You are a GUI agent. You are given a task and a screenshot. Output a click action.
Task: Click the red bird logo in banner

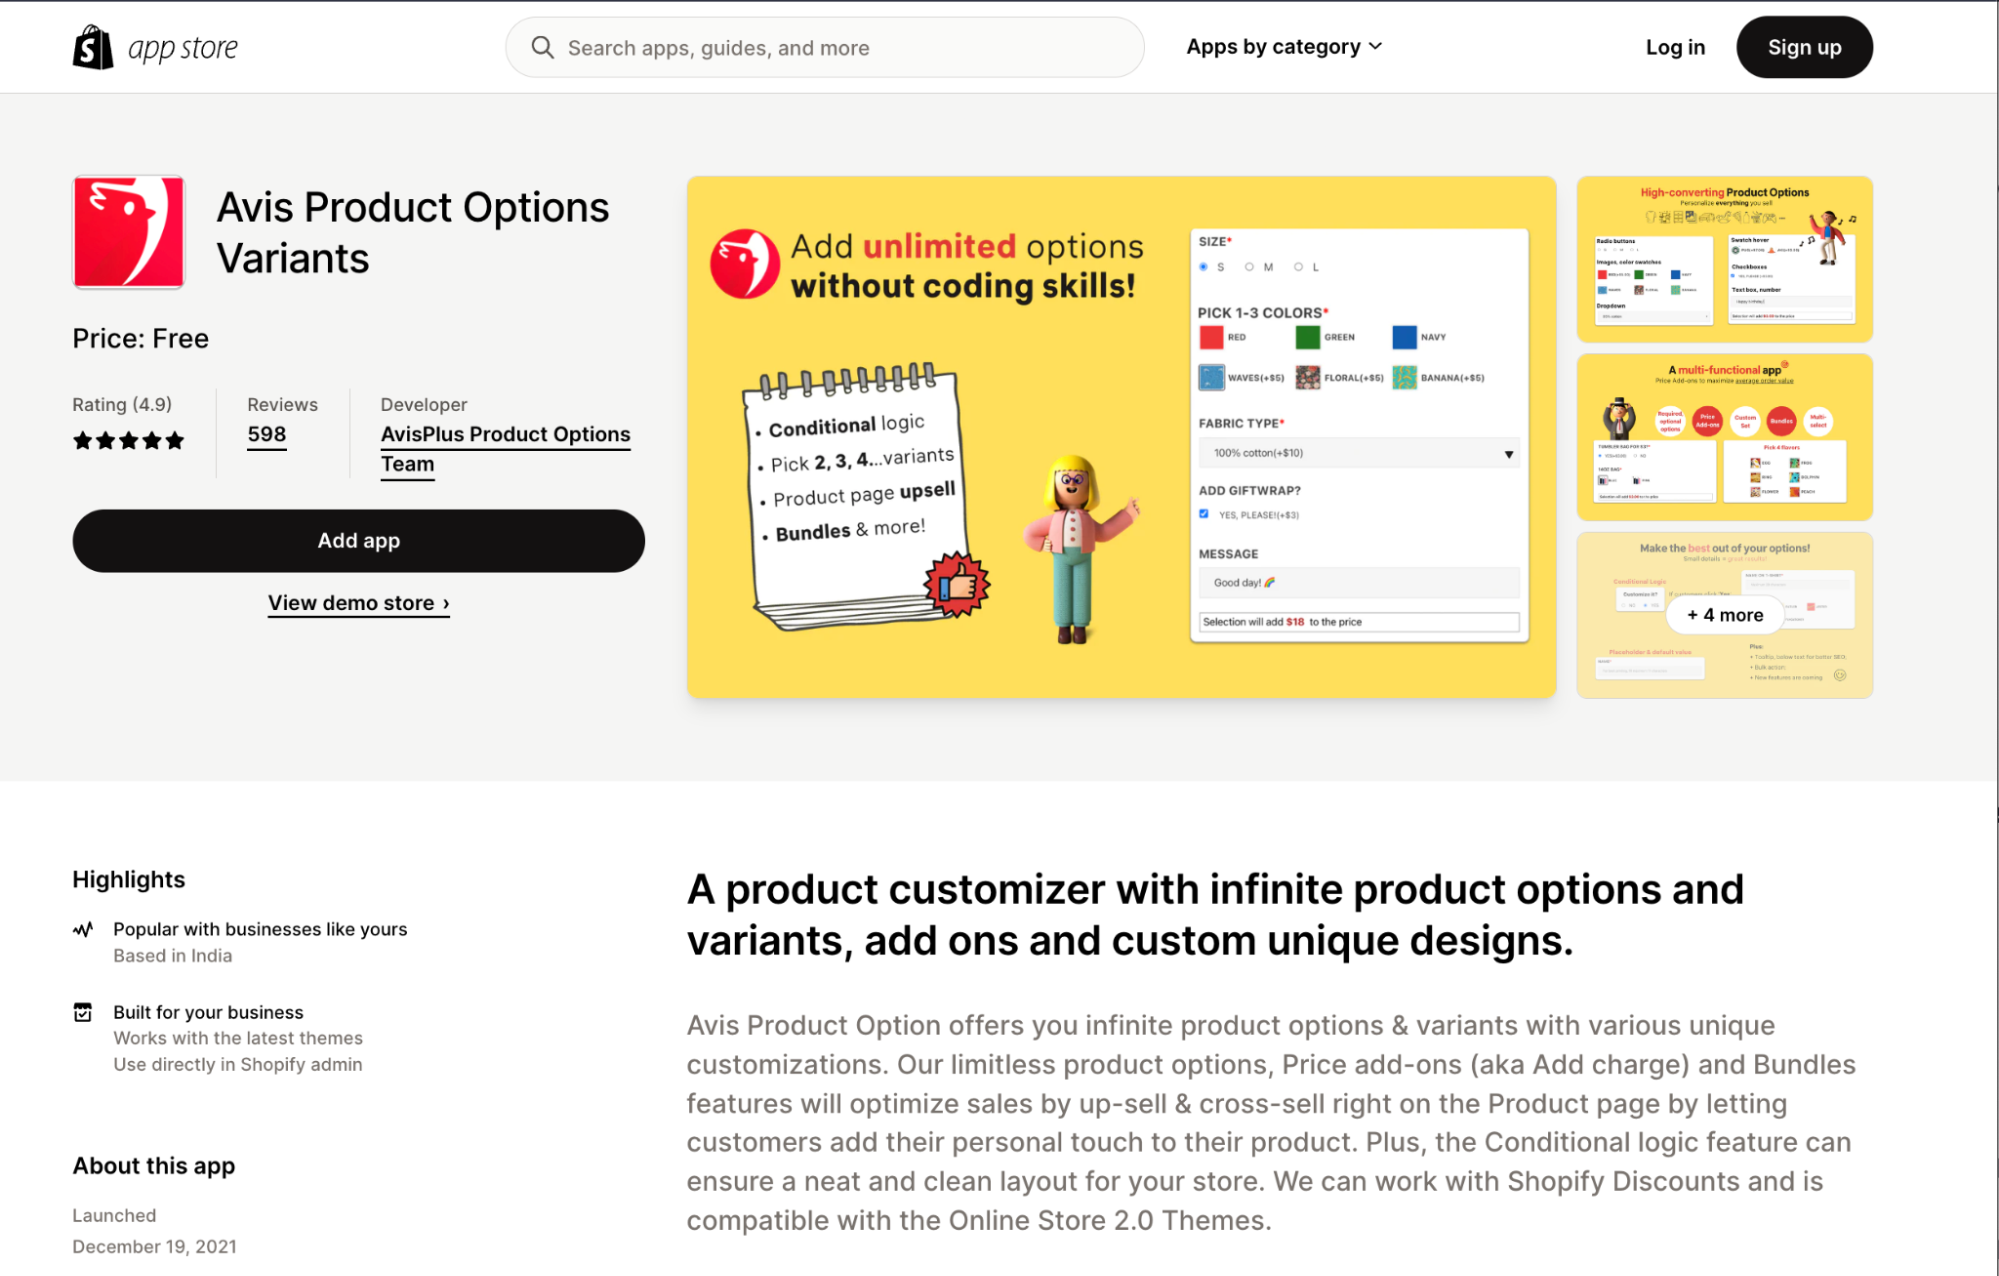click(x=745, y=264)
